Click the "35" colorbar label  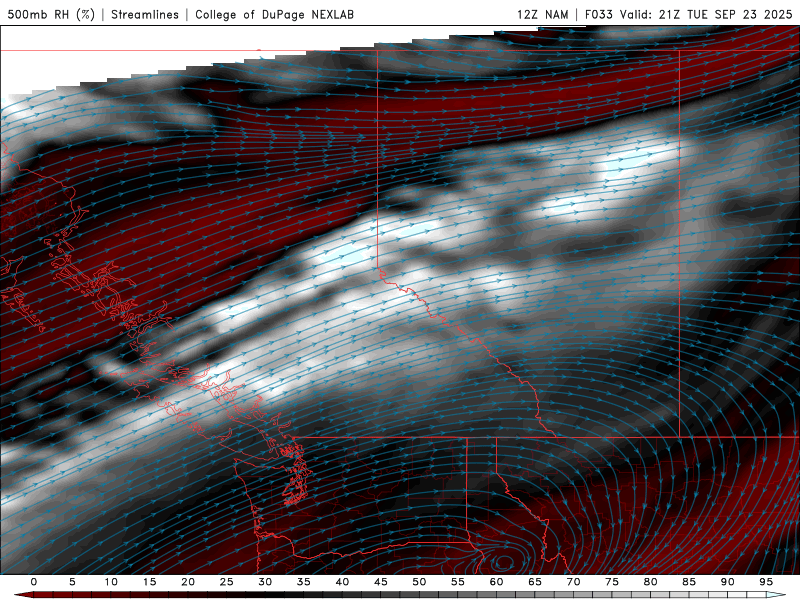(304, 582)
